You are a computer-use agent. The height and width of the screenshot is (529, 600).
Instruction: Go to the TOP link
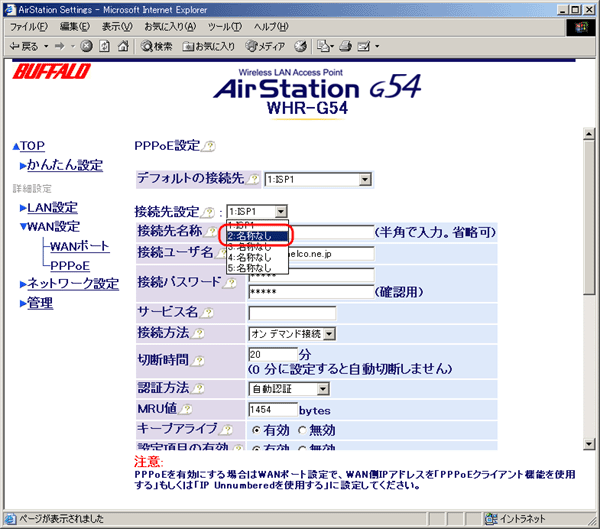[33, 146]
